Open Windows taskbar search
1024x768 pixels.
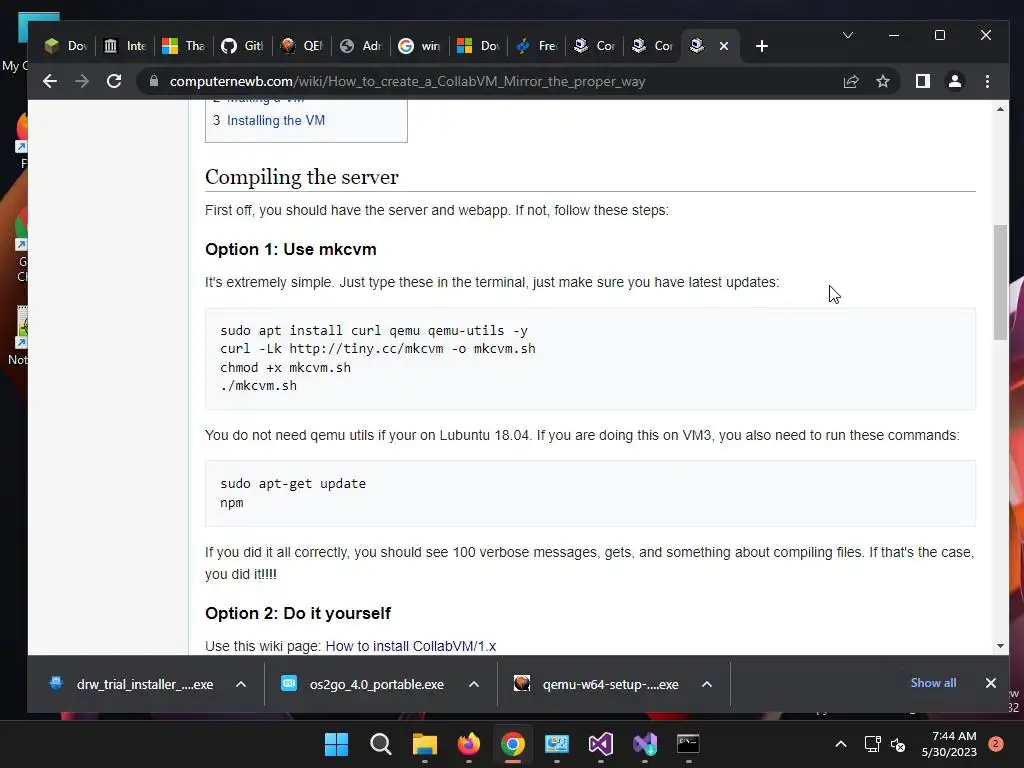click(380, 744)
